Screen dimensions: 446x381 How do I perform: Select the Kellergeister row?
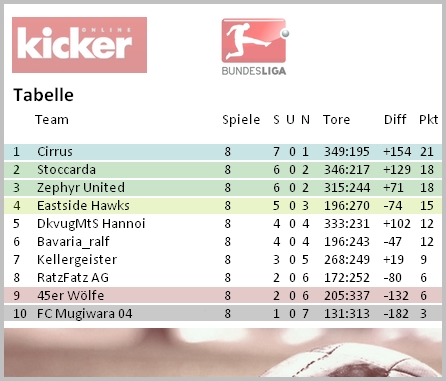223,260
